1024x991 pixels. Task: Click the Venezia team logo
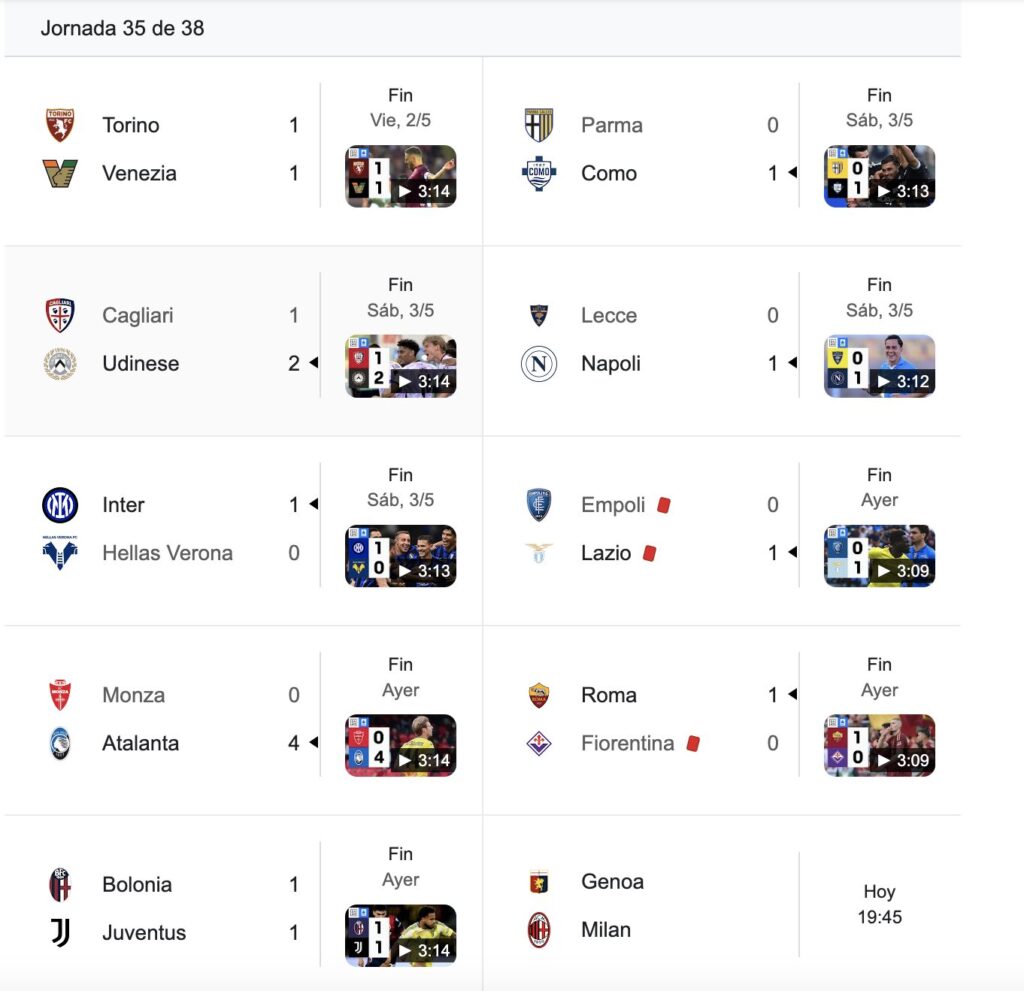click(59, 173)
